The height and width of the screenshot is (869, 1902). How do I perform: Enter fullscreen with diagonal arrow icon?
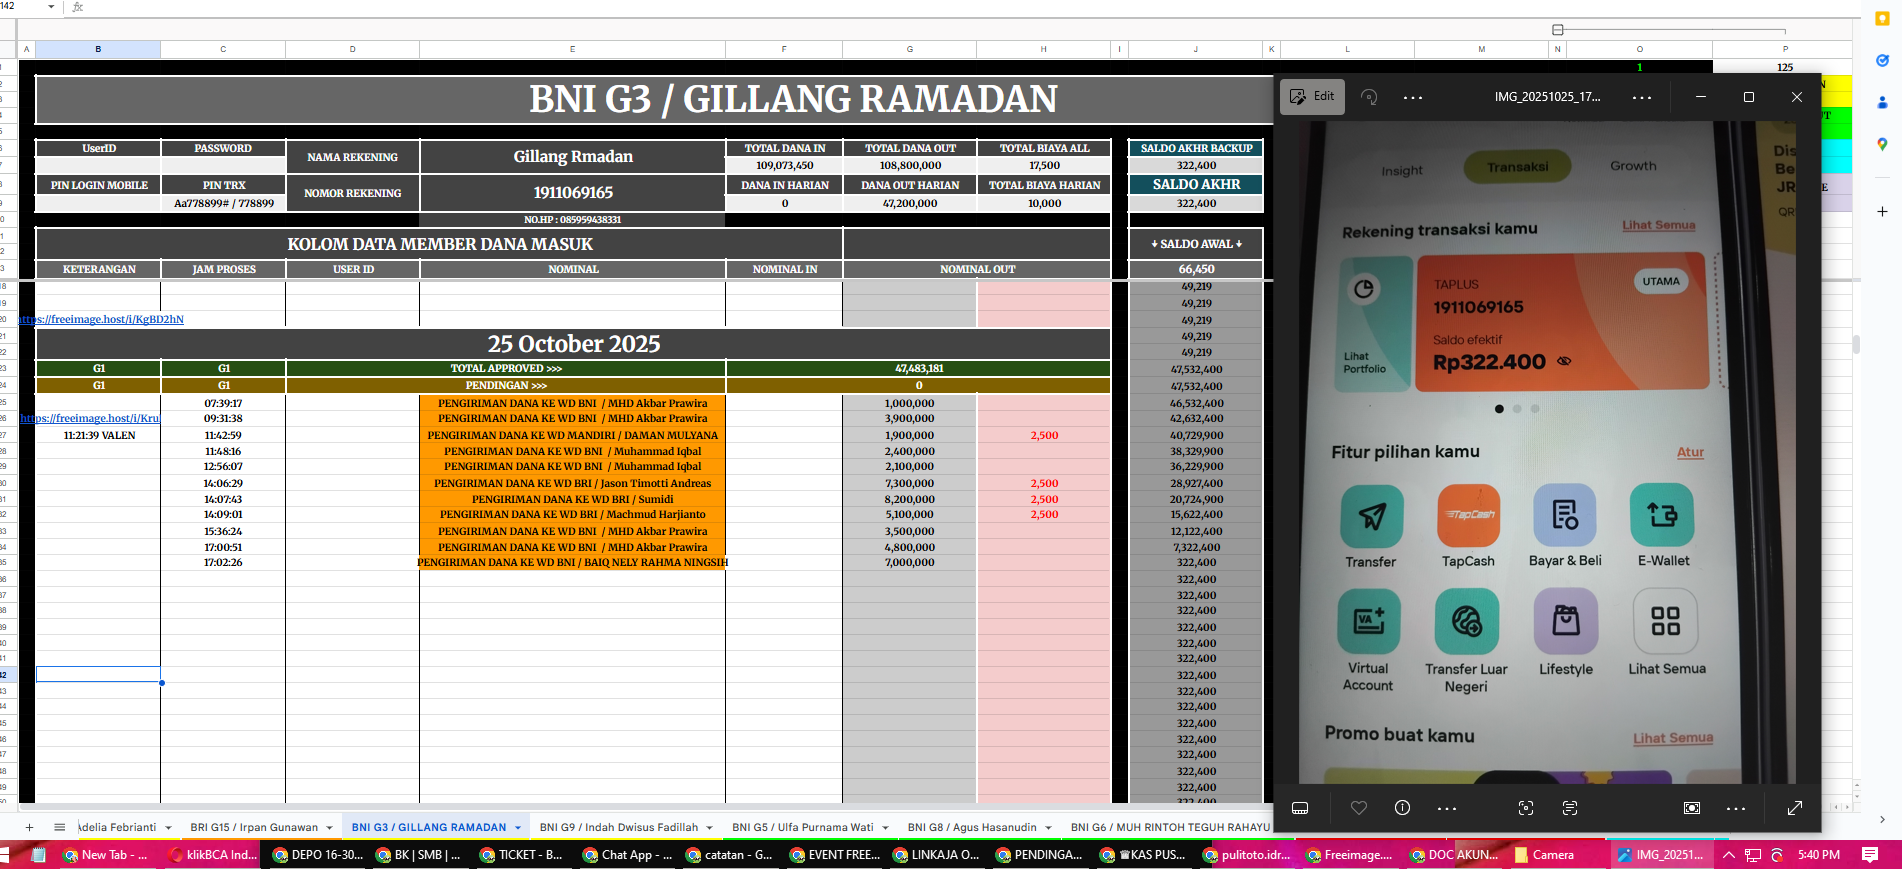pos(1795,808)
